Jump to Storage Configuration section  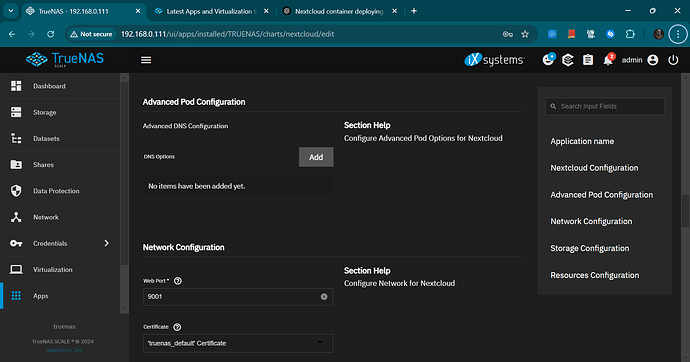coord(590,249)
